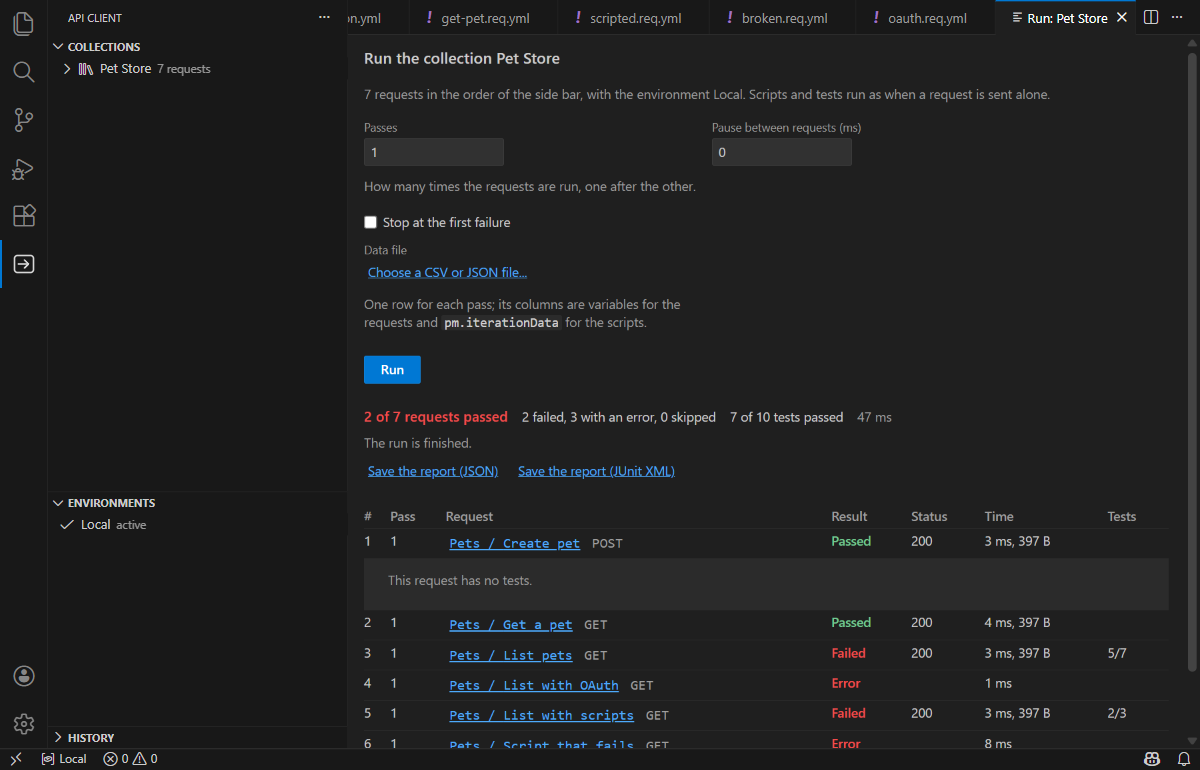
Task: Click the Copilot status bar icon
Action: pyautogui.click(x=1152, y=759)
